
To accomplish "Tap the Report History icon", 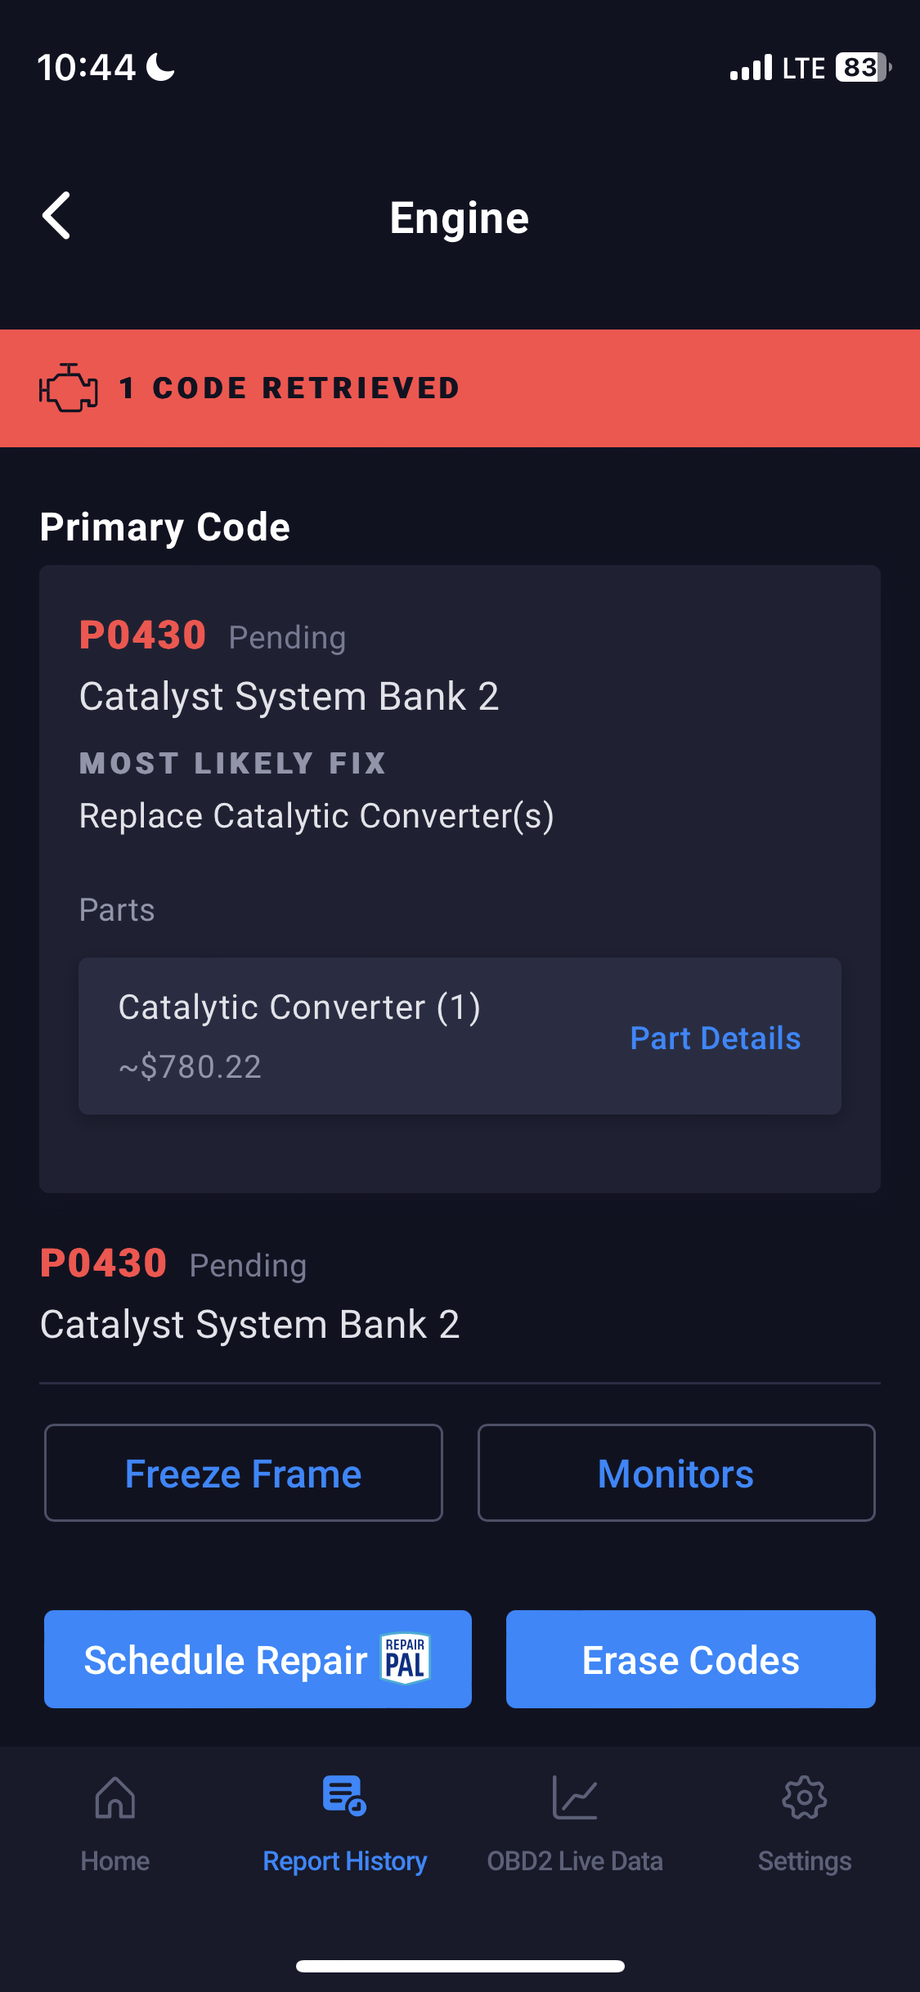I will coord(344,1796).
